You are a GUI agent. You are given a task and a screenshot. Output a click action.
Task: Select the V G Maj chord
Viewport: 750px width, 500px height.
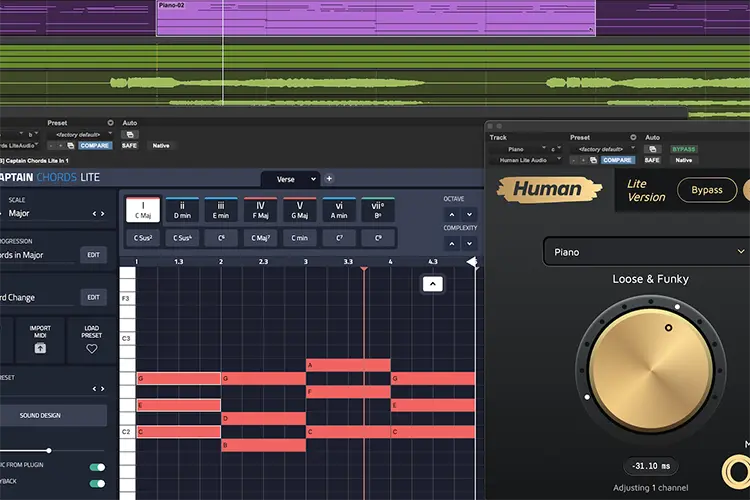pos(299,210)
